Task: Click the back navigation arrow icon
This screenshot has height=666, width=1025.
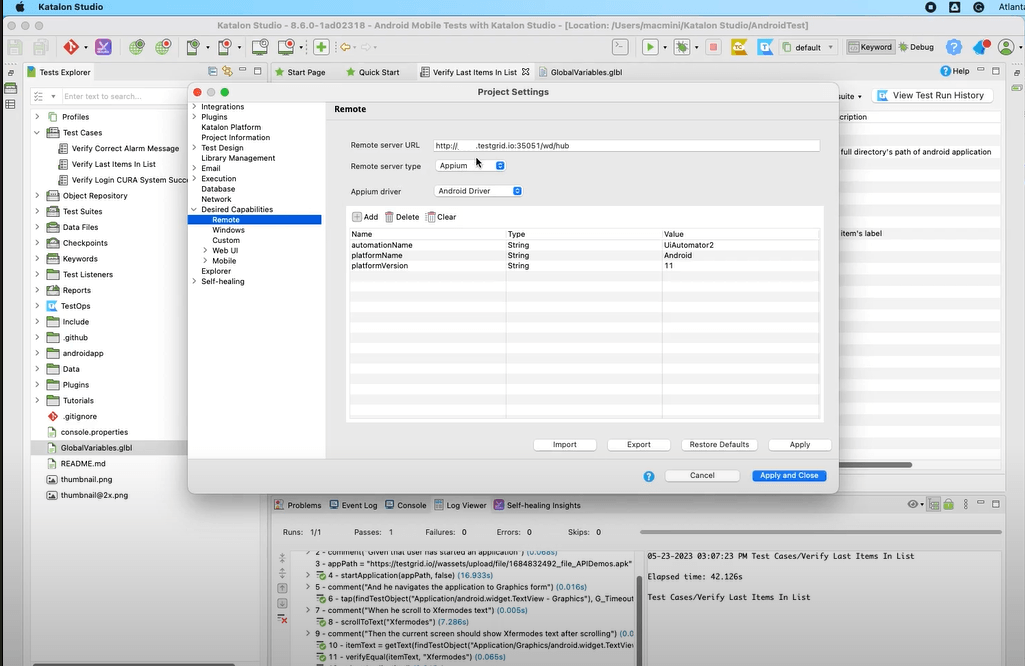Action: 344,47
